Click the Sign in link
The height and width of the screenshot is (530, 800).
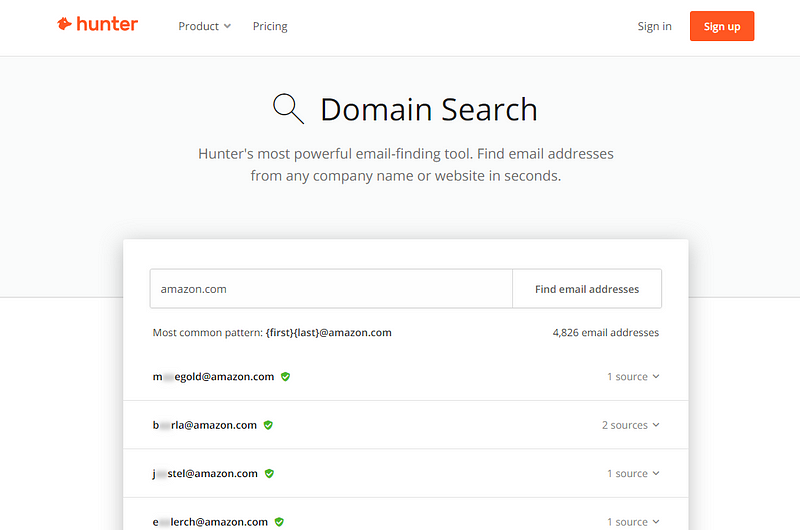(x=654, y=26)
